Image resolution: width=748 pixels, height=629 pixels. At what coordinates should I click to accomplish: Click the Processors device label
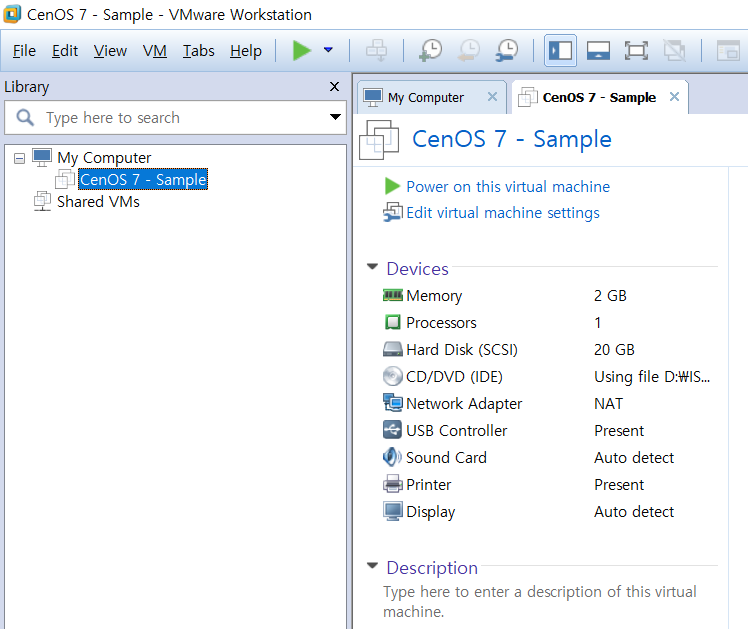pos(441,323)
